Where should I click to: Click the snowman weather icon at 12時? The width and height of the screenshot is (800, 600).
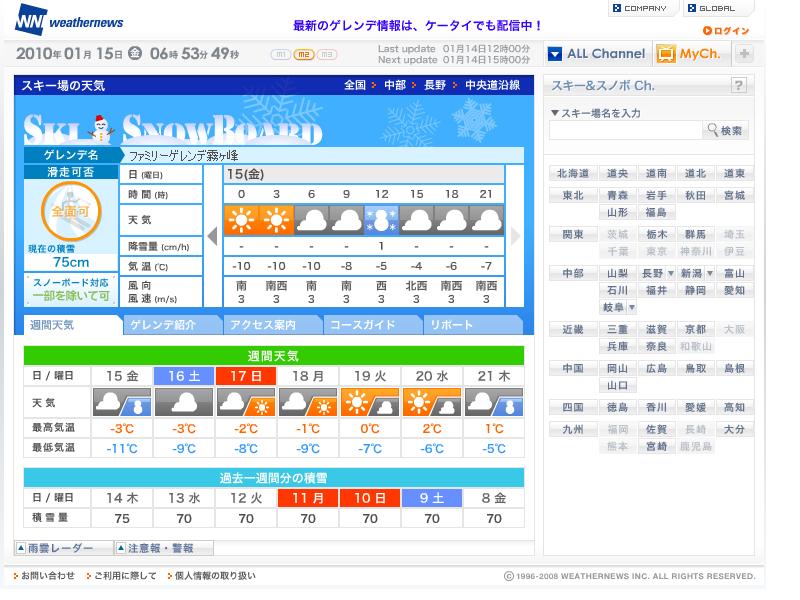click(x=381, y=220)
